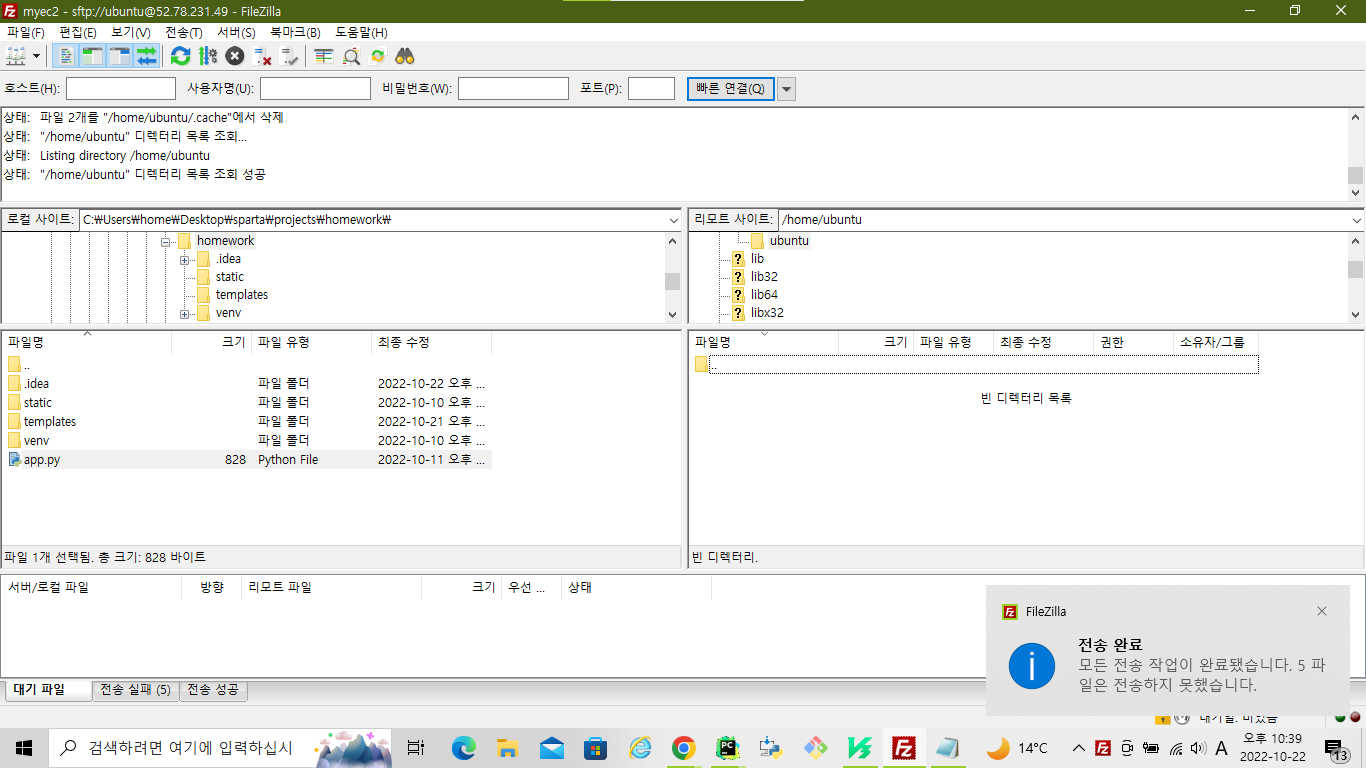Open the 보기(V) menu
1366x768 pixels.
click(131, 32)
